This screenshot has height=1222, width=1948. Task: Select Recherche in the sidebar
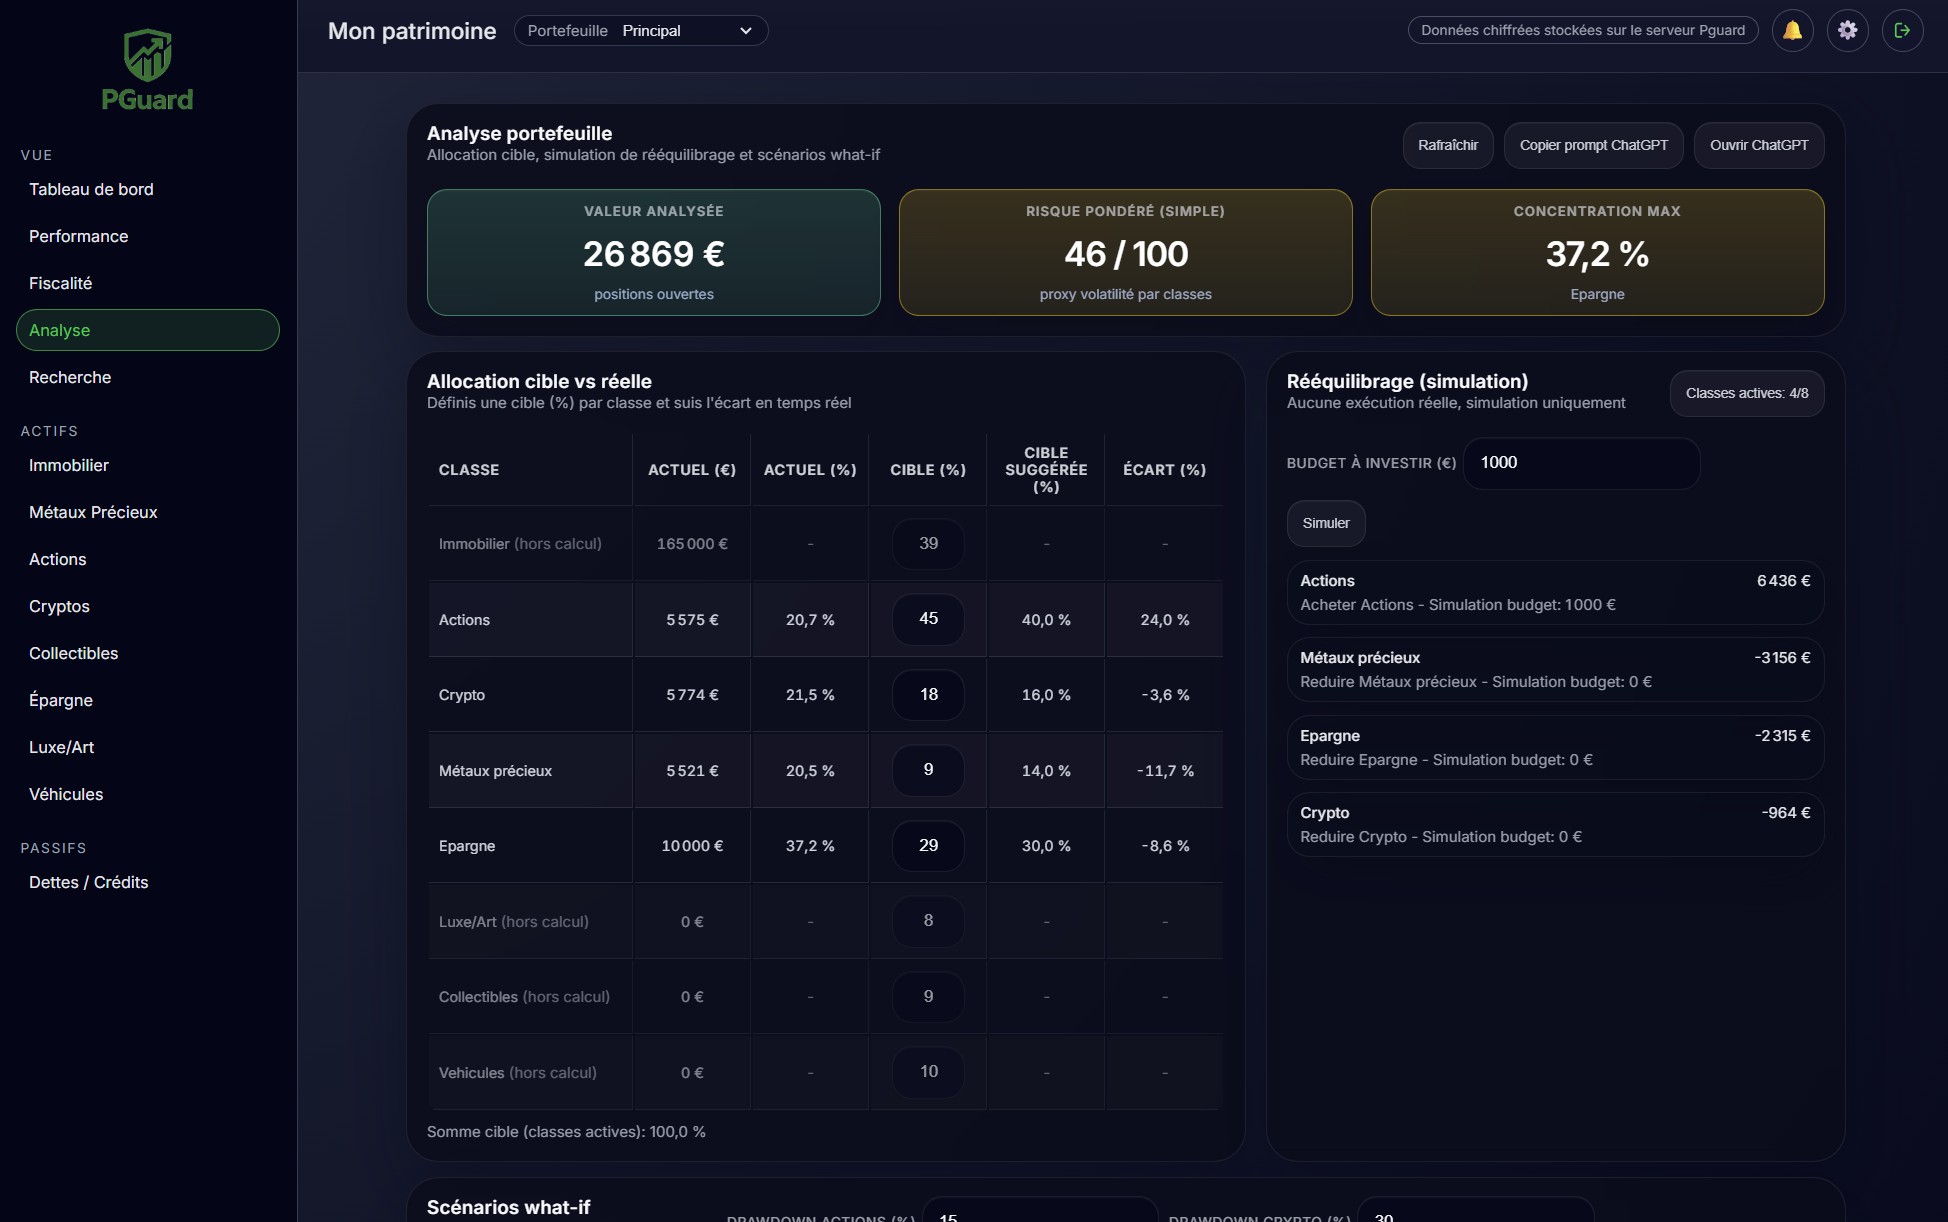pyautogui.click(x=70, y=377)
